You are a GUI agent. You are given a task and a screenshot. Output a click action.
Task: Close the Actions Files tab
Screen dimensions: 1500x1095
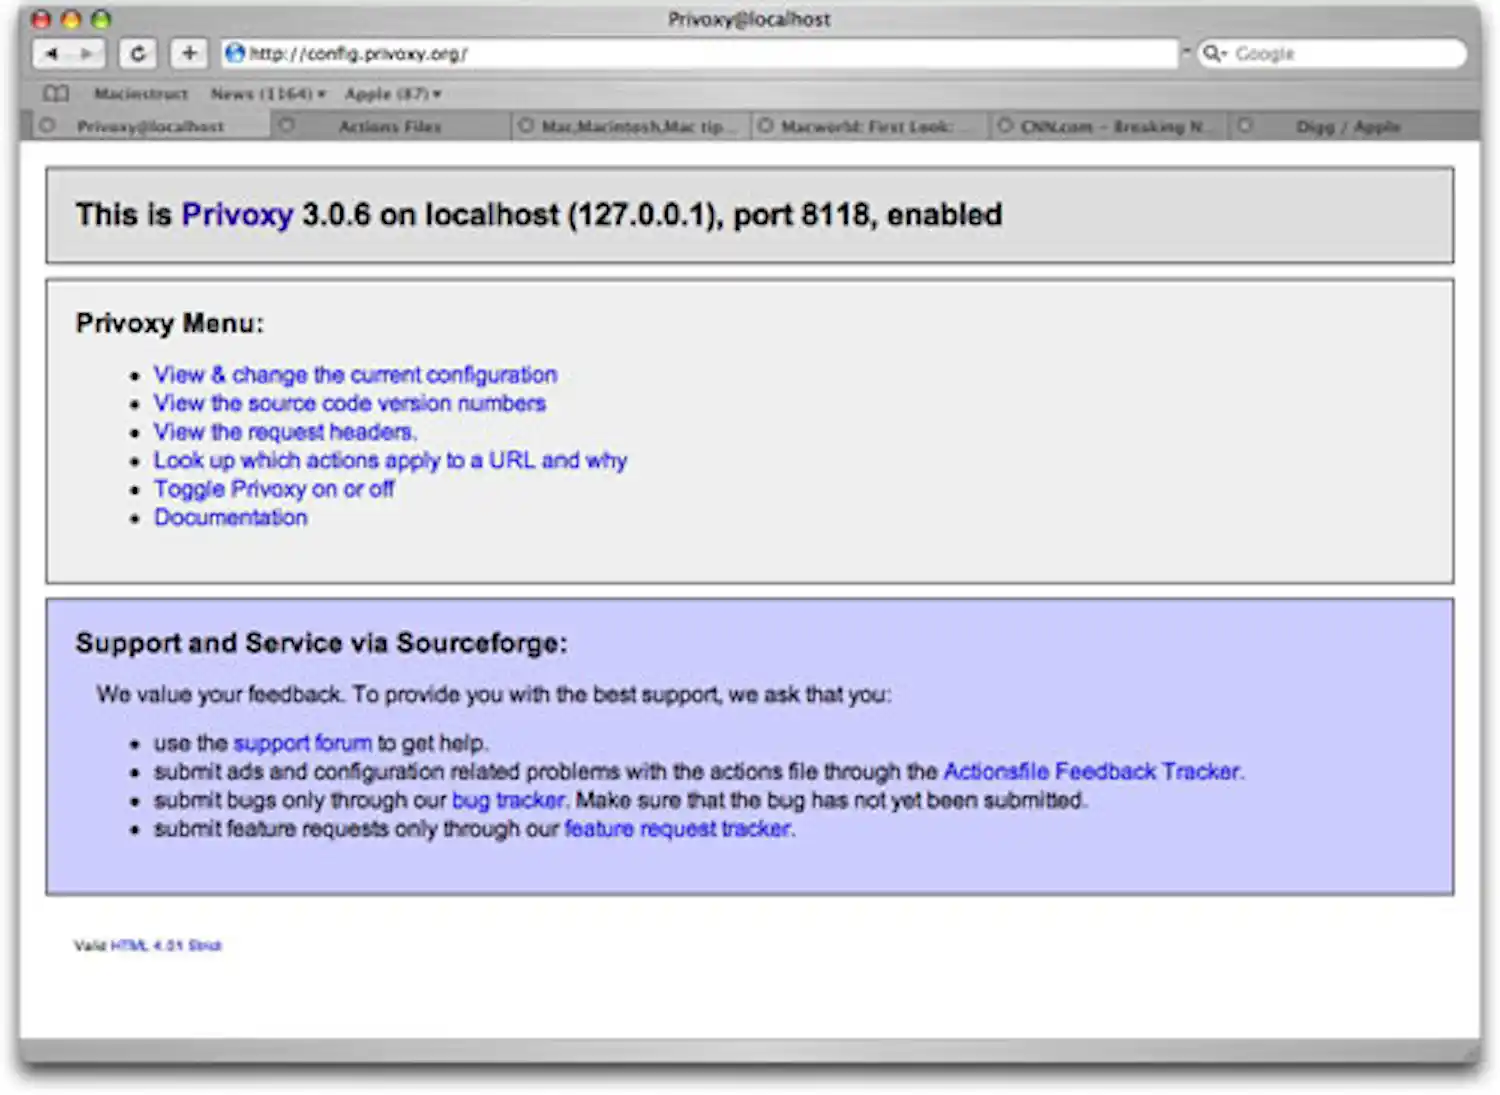tap(286, 125)
